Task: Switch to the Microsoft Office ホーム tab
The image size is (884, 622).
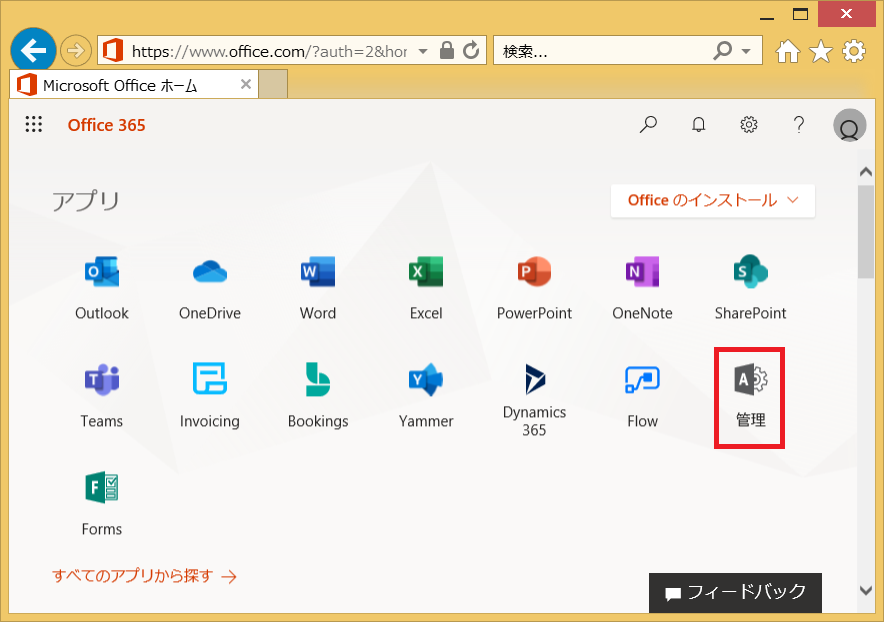Action: click(134, 85)
